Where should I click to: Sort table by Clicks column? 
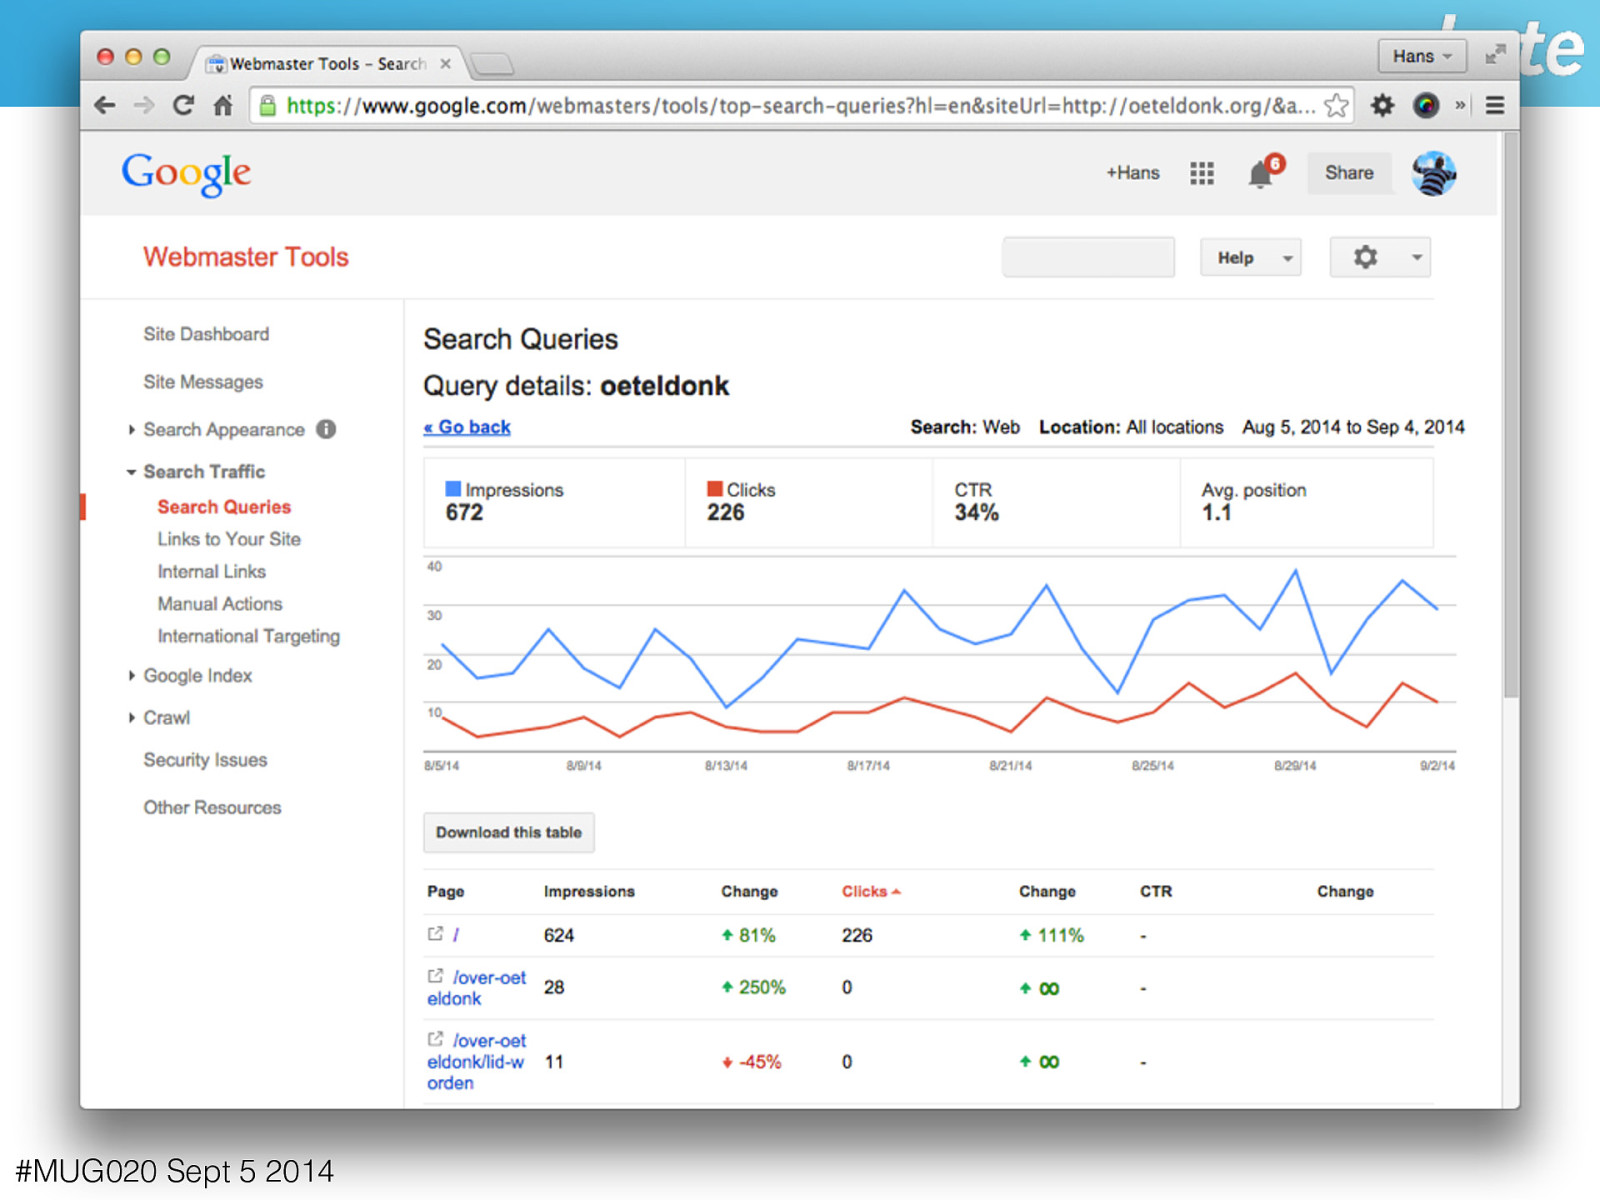(x=870, y=891)
